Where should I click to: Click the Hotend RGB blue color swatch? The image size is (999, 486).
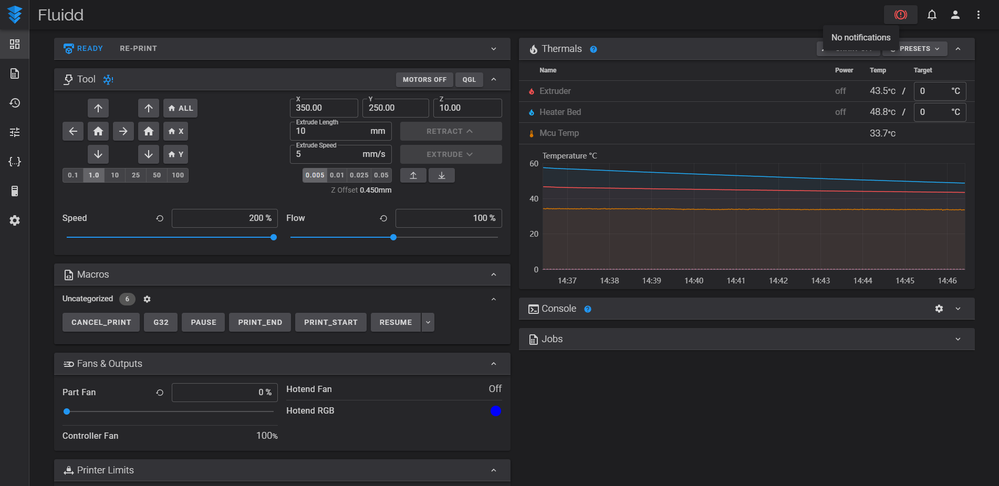click(x=496, y=411)
